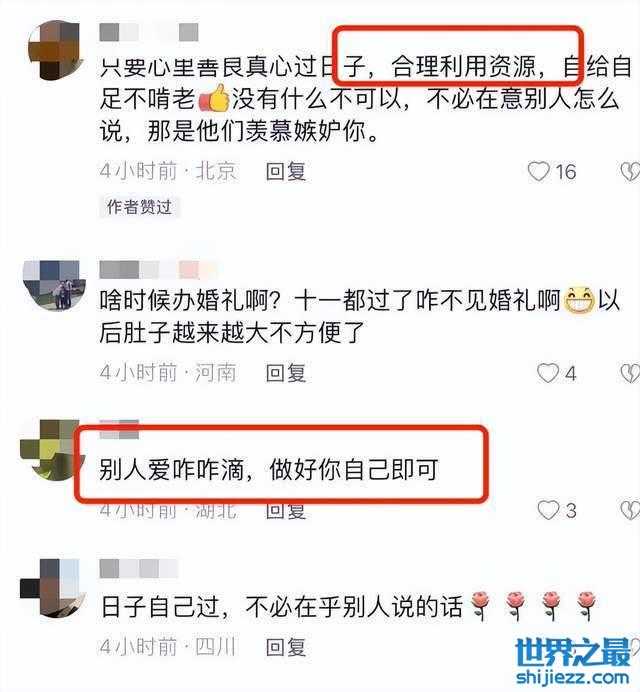Tap the 作者赞过 tag
This screenshot has height=692, width=640.
(139, 207)
